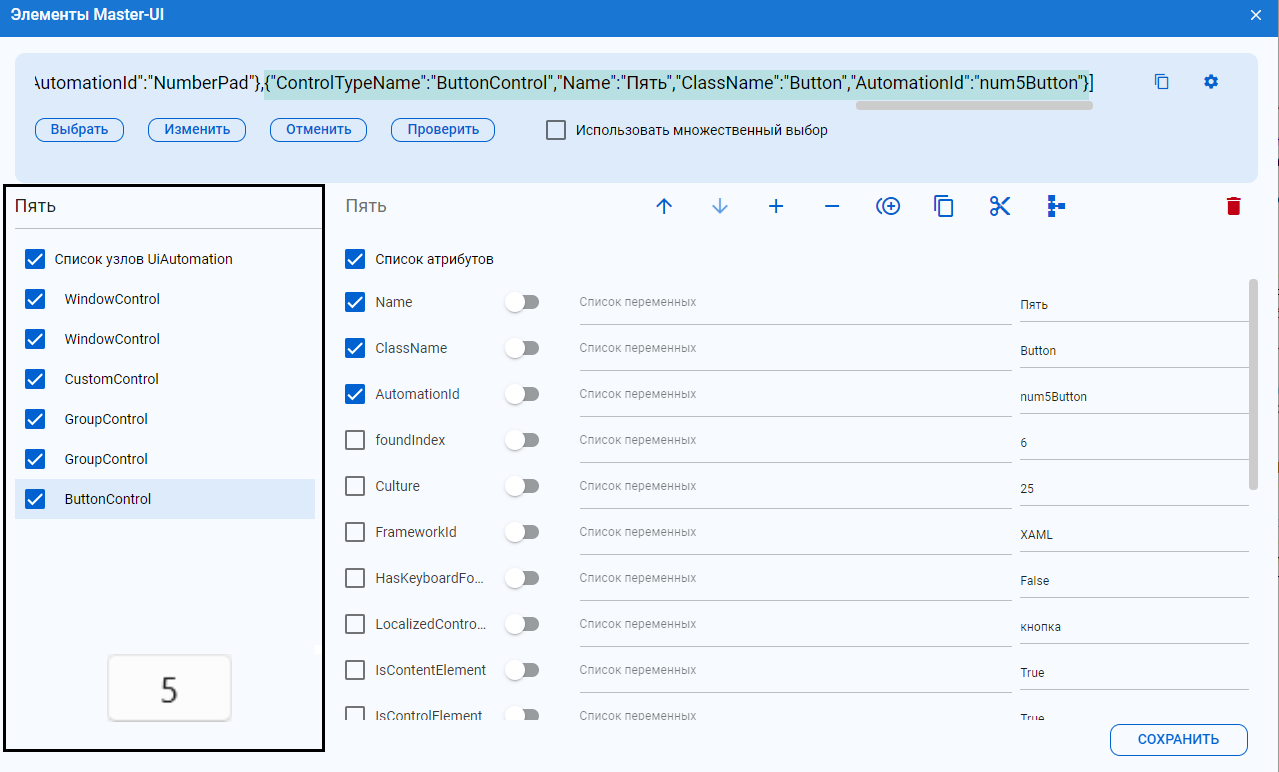
Task: Click the circled plus icon
Action: [x=888, y=206]
